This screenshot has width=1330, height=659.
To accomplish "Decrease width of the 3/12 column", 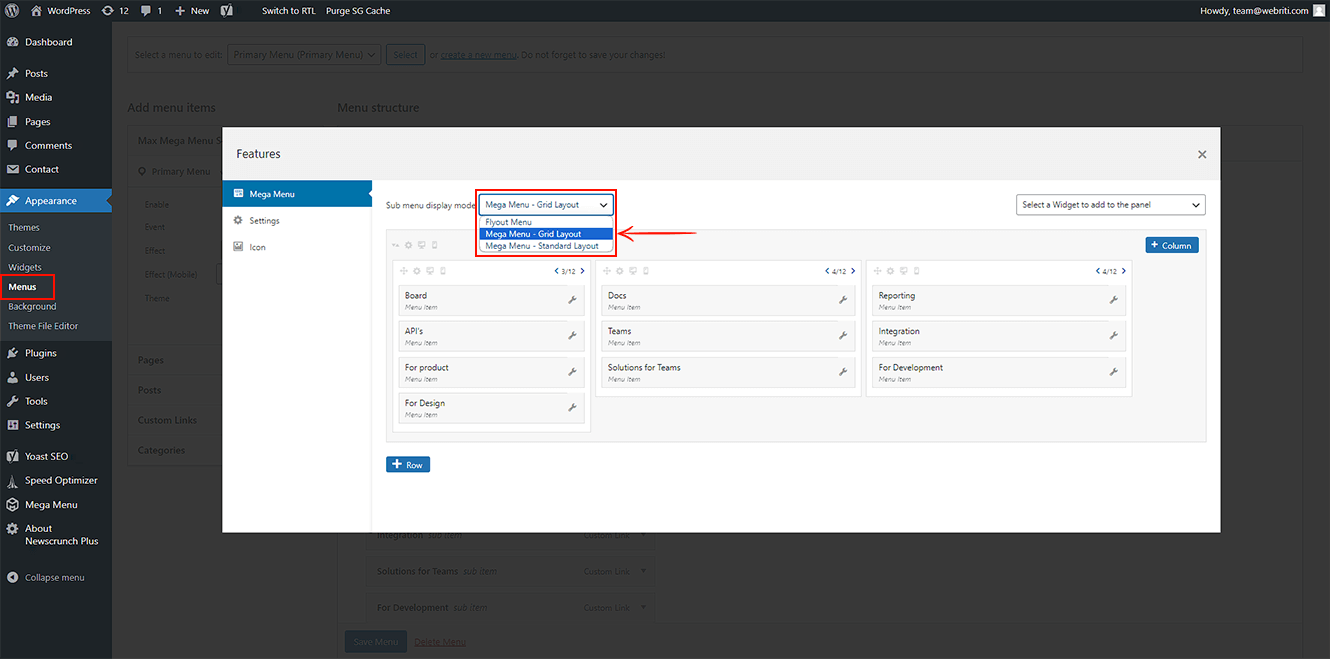I will tap(556, 271).
